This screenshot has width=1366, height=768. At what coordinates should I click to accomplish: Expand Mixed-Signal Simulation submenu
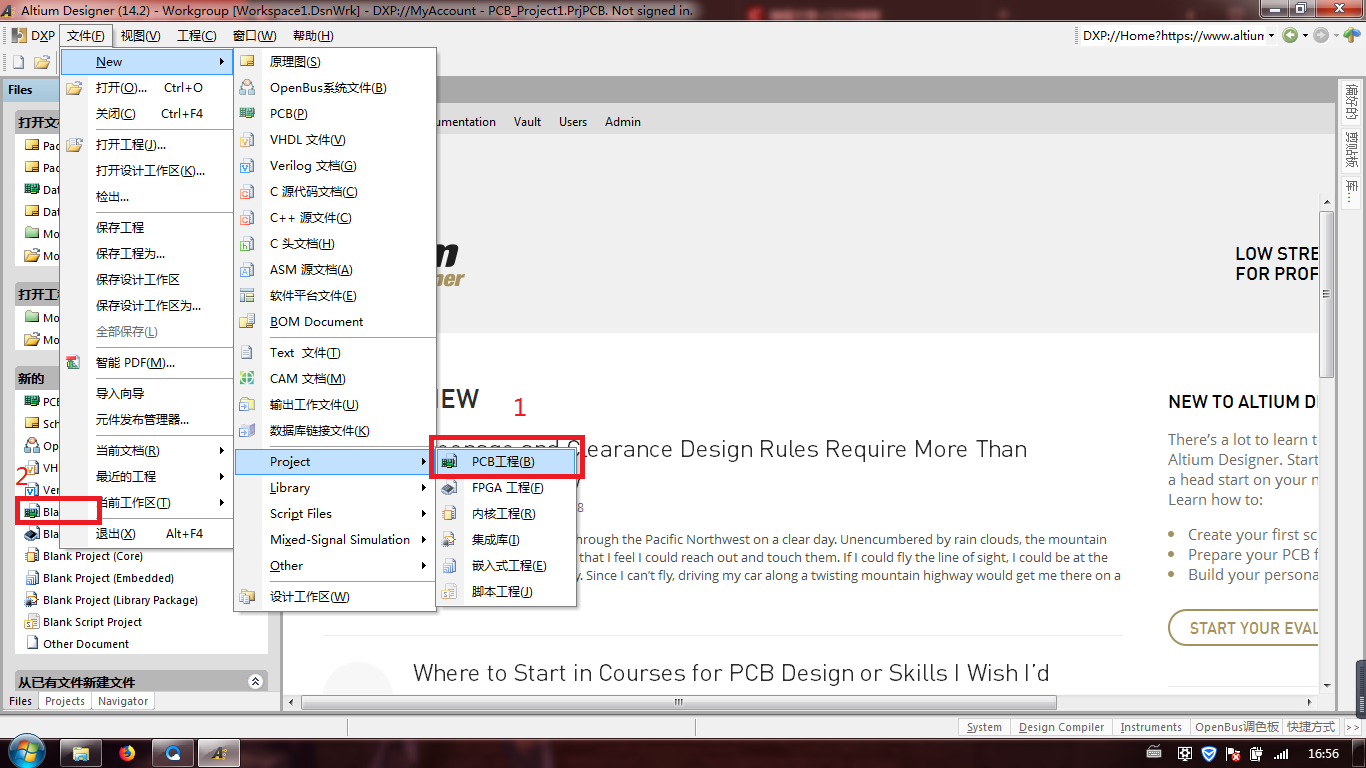coord(335,540)
